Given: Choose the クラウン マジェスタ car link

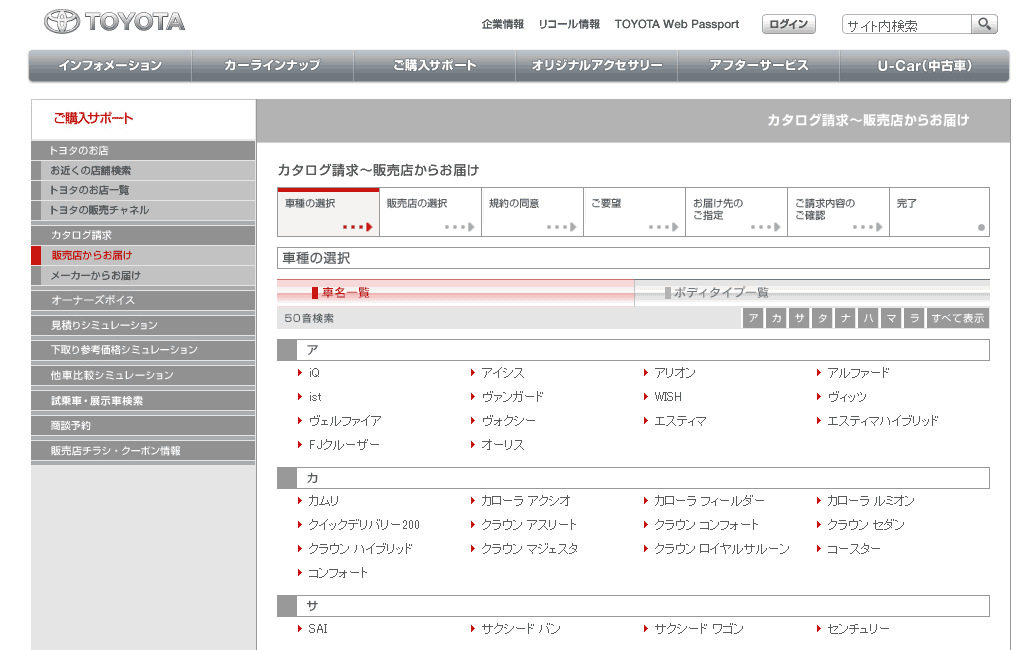Looking at the screenshot, I should tap(529, 548).
